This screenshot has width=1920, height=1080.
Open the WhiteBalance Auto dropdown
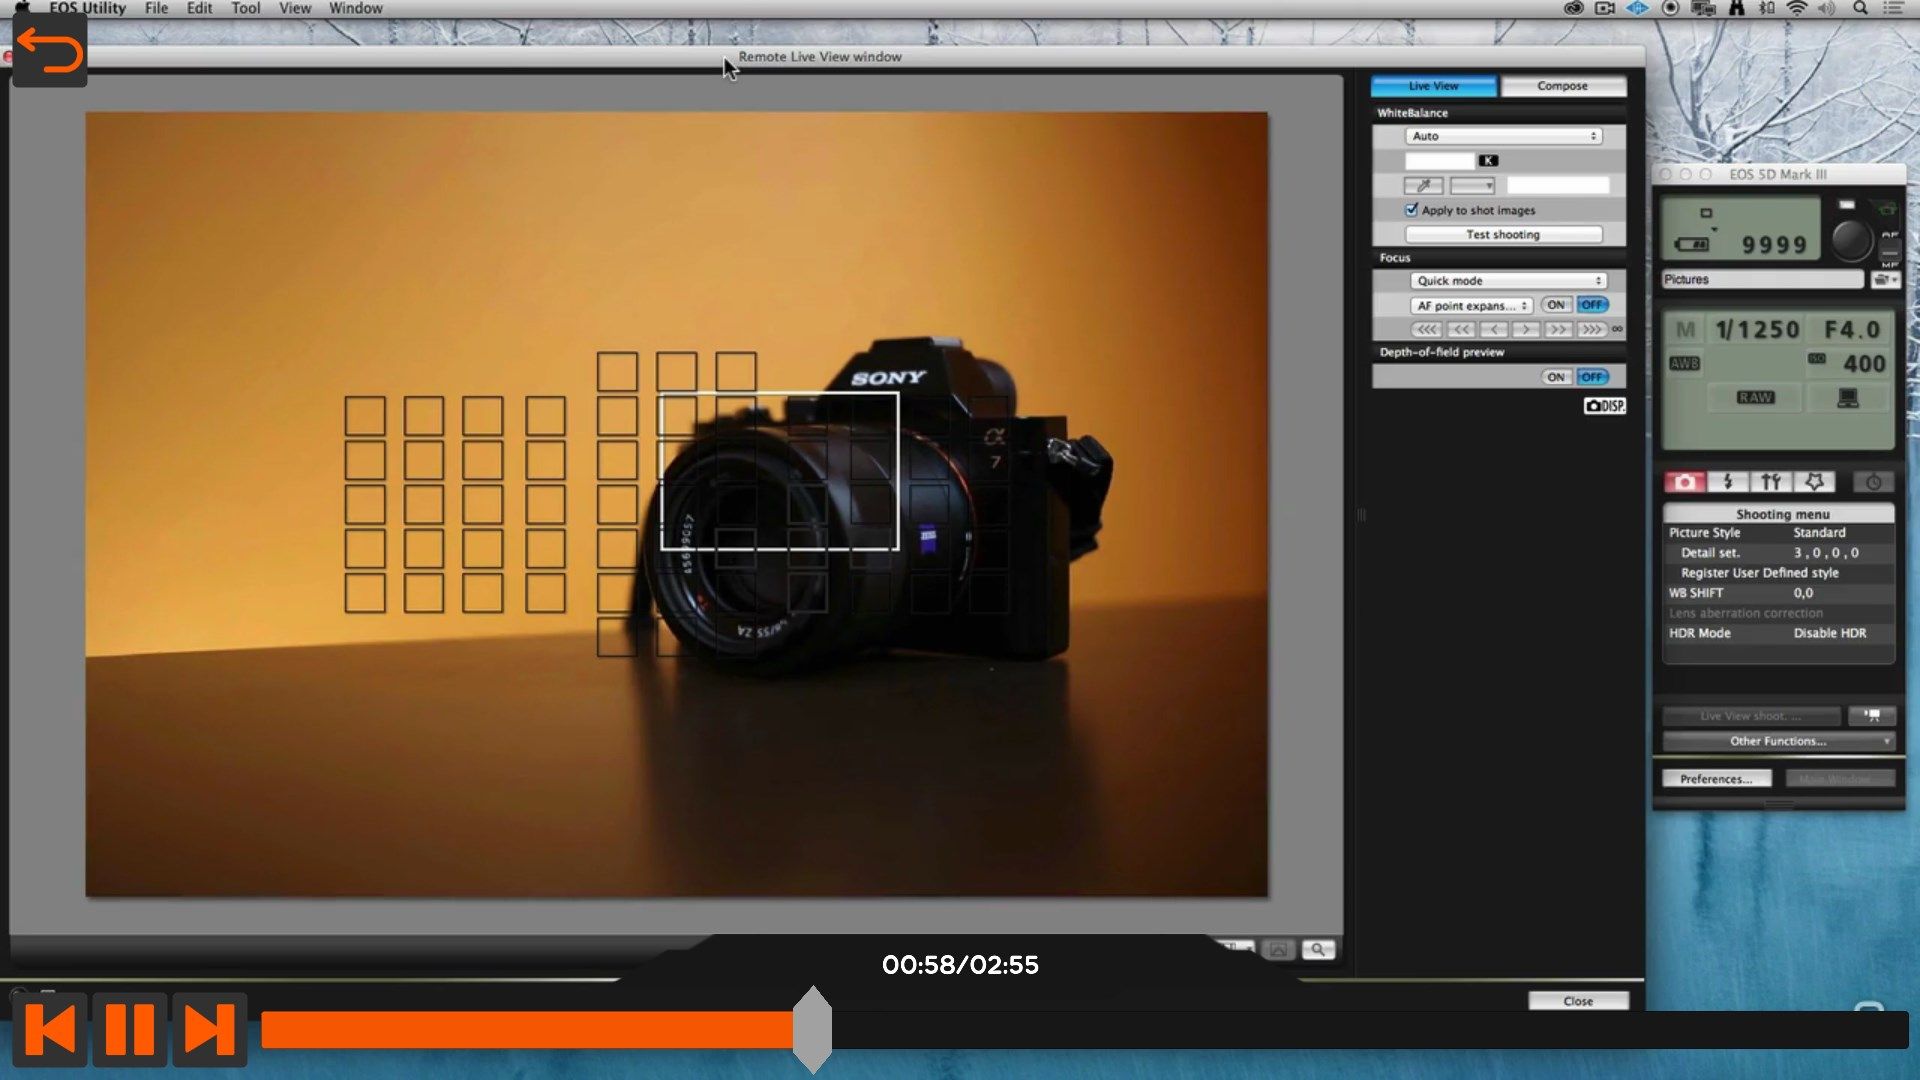pos(1504,136)
